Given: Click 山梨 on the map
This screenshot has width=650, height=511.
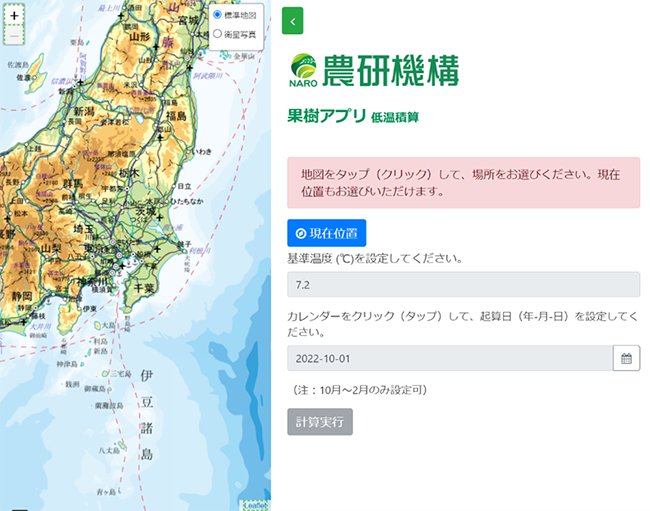Looking at the screenshot, I should [51, 249].
